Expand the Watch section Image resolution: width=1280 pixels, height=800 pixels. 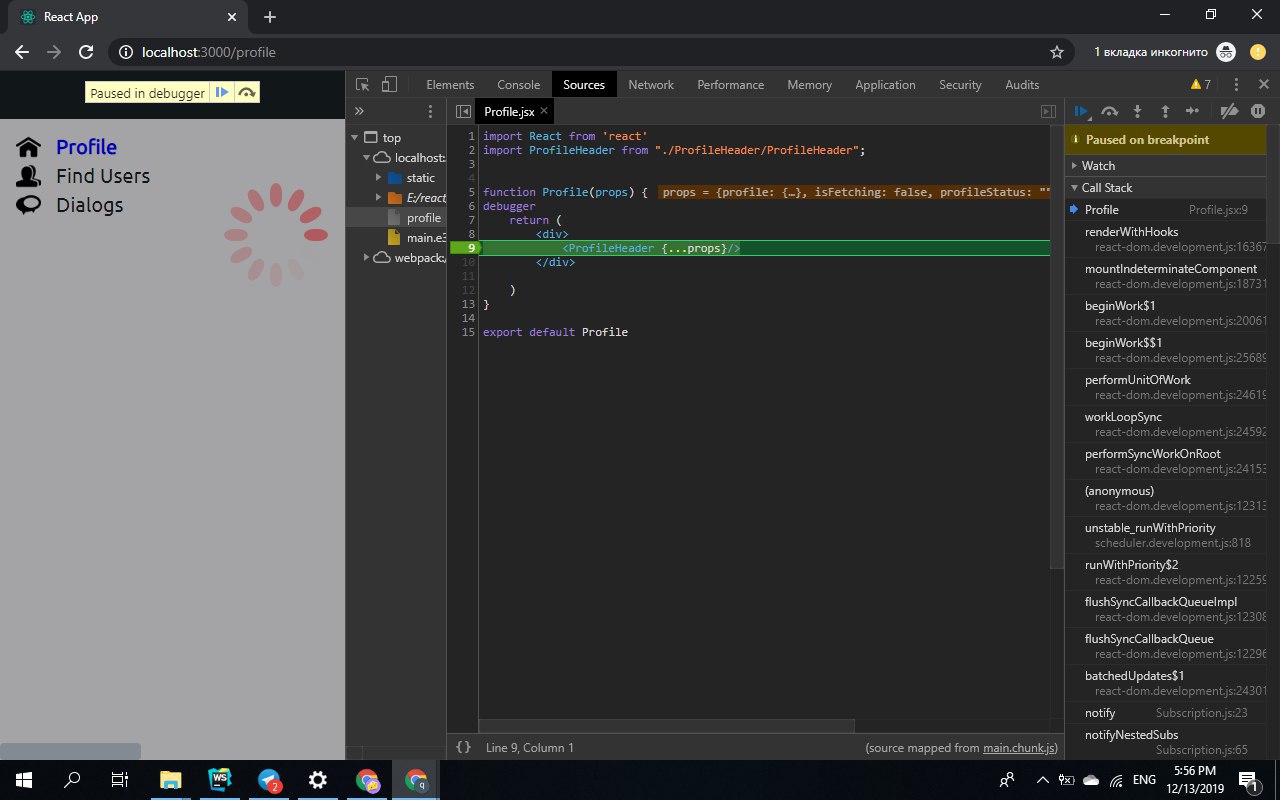pos(1098,166)
